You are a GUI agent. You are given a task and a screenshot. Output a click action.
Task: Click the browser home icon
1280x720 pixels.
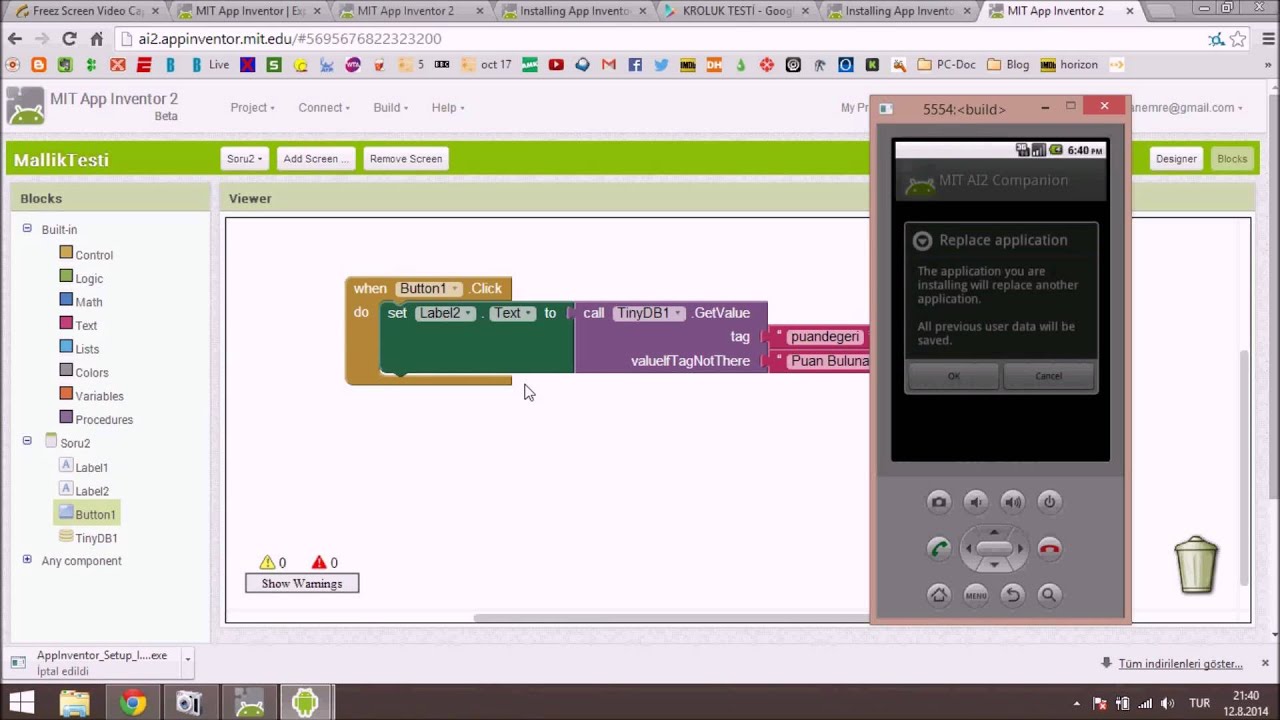coord(96,39)
